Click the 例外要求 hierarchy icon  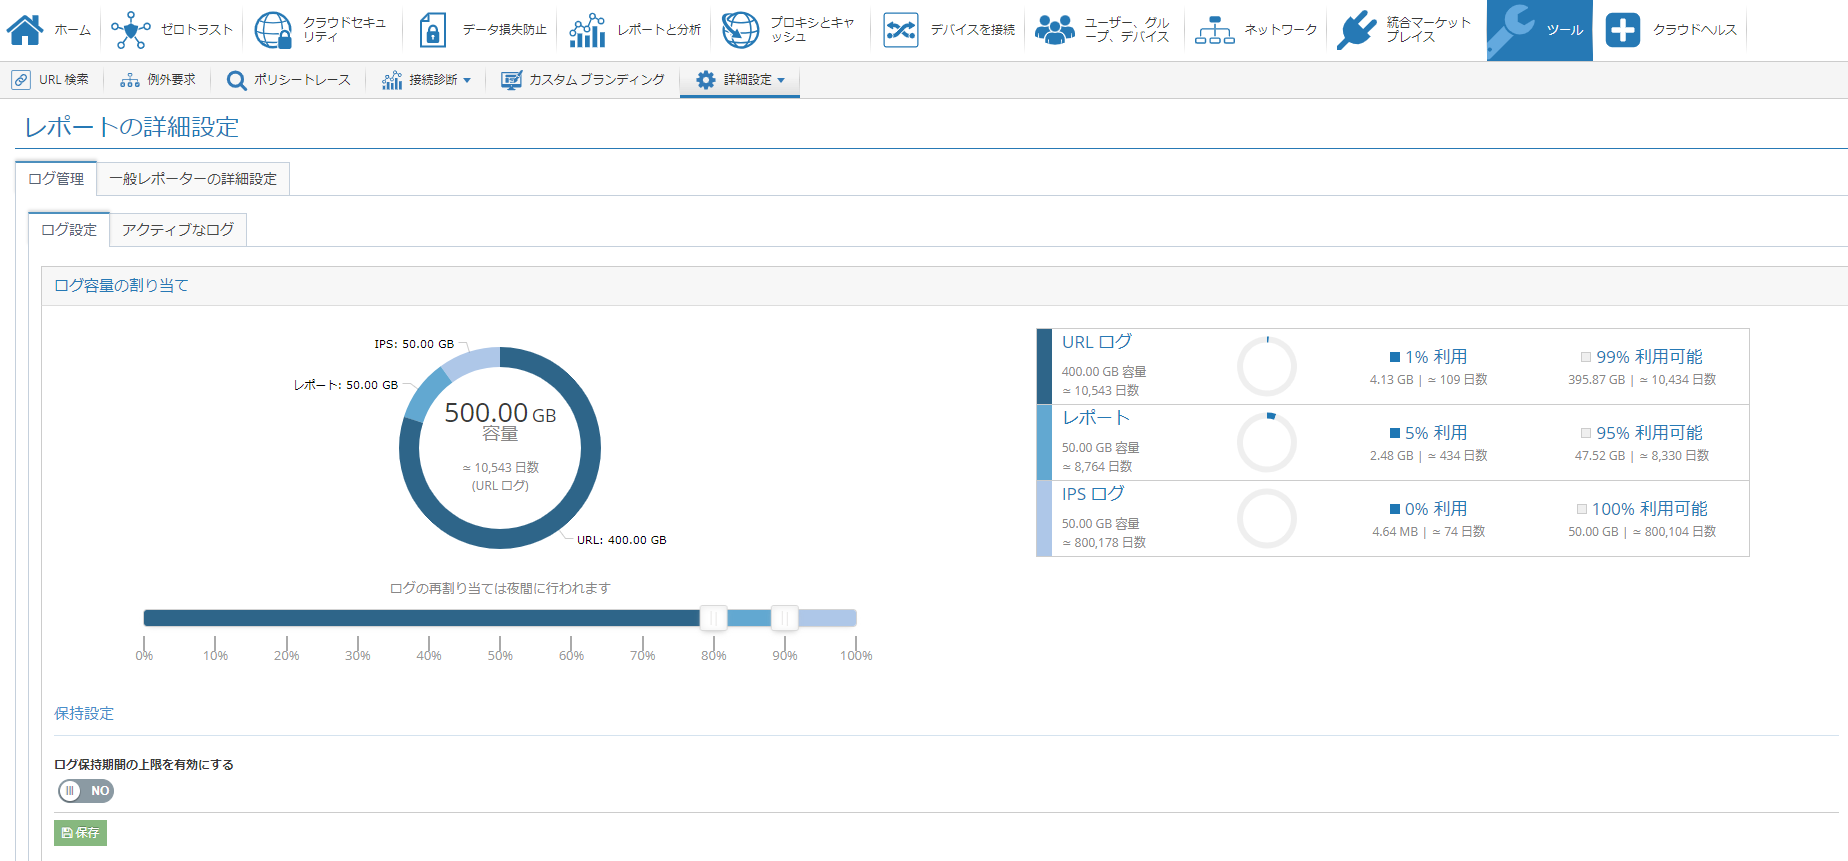pyautogui.click(x=129, y=80)
